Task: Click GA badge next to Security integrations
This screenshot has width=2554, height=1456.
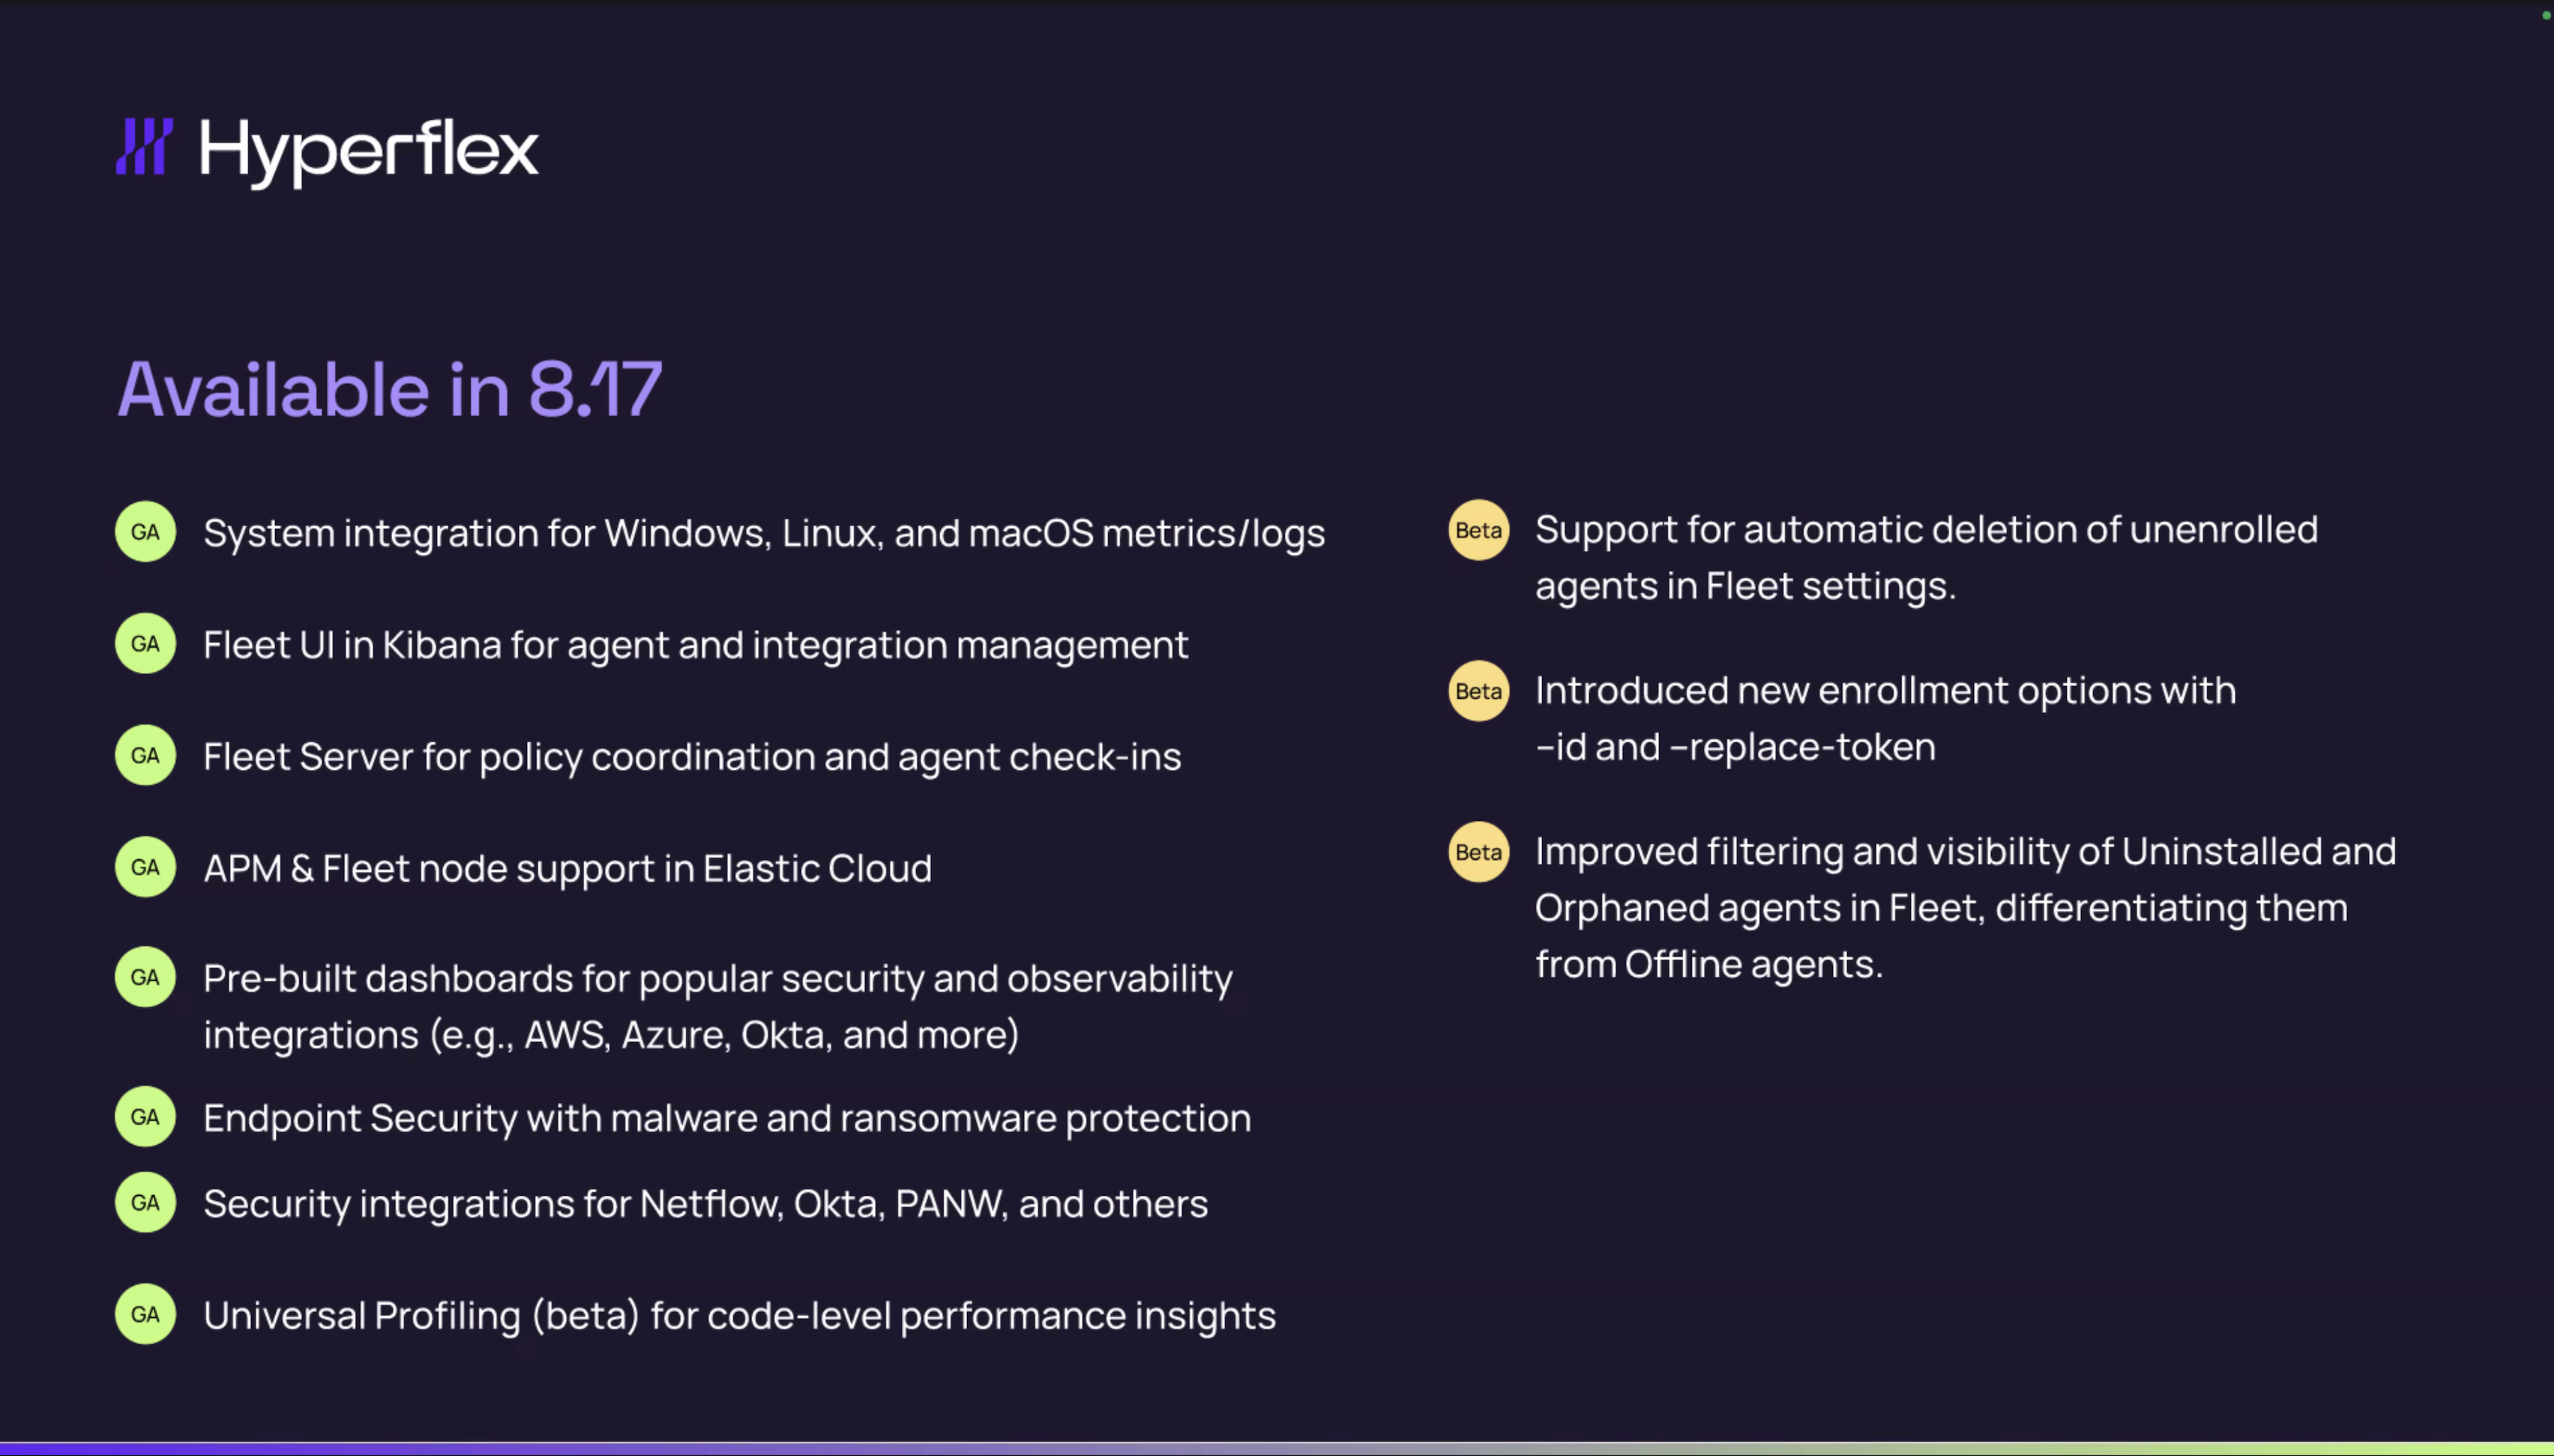Action: (145, 1203)
